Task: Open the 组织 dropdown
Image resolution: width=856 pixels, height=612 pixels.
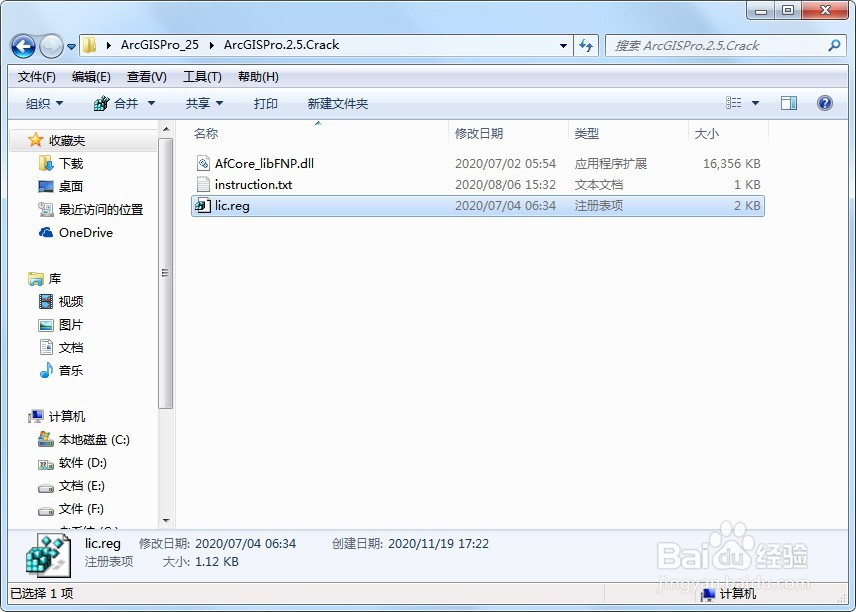Action: (x=44, y=103)
